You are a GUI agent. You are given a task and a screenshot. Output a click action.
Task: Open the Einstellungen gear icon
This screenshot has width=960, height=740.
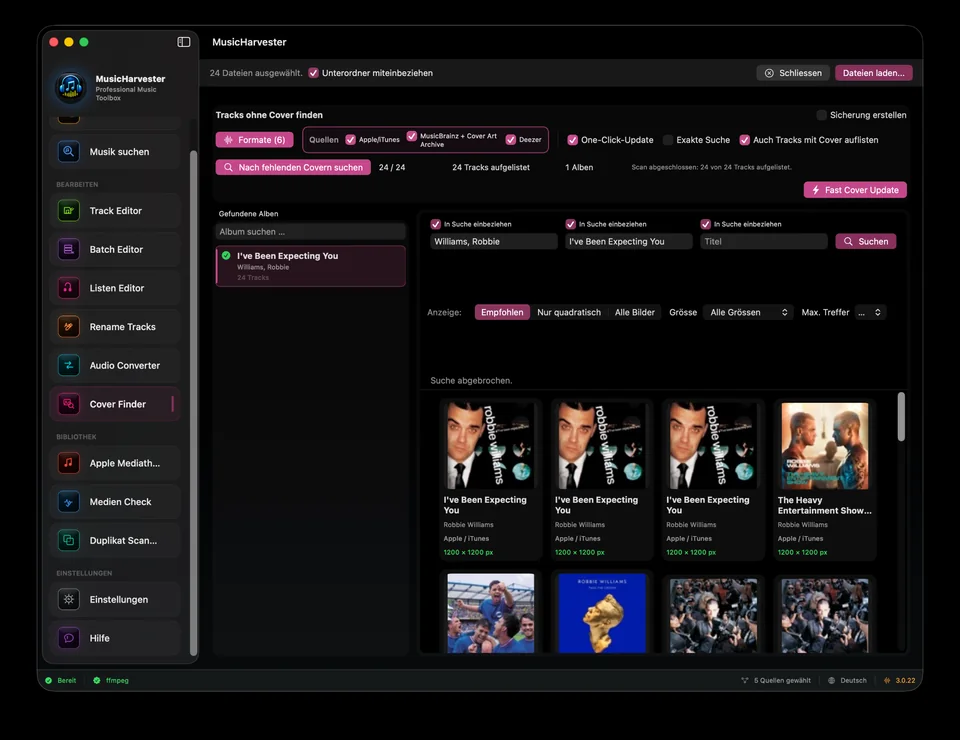click(x=69, y=599)
